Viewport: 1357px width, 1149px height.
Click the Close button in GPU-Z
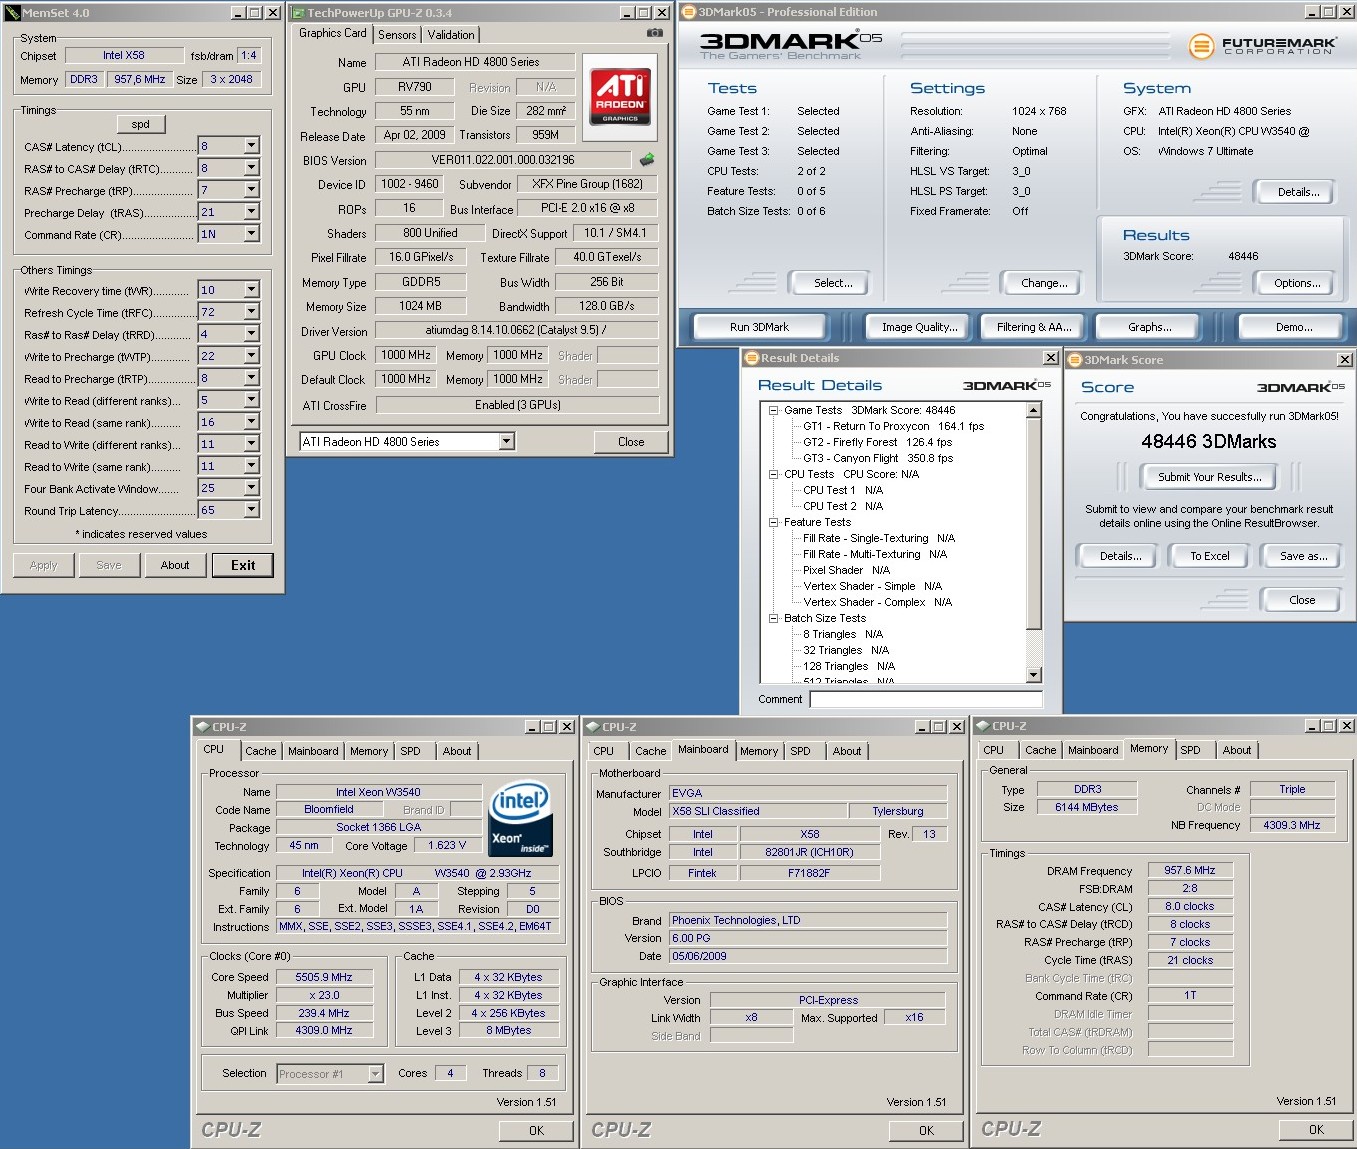click(x=631, y=441)
